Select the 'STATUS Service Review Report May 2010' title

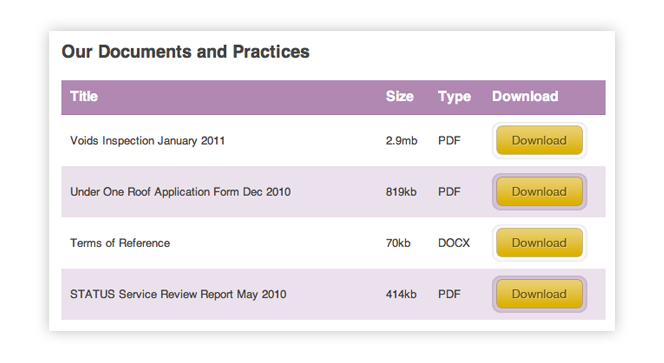tap(178, 294)
